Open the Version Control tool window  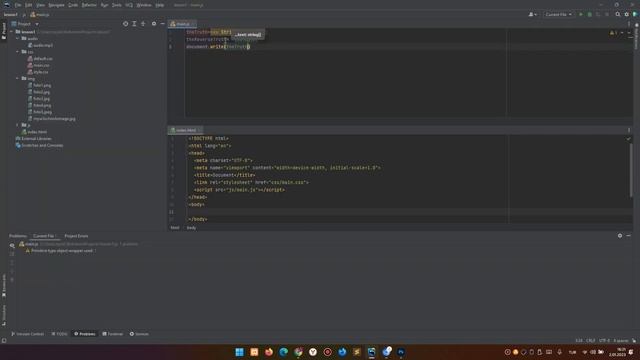[27, 334]
